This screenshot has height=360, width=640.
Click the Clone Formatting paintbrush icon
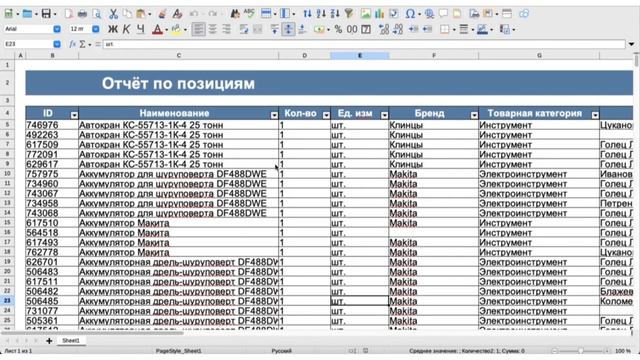point(162,13)
